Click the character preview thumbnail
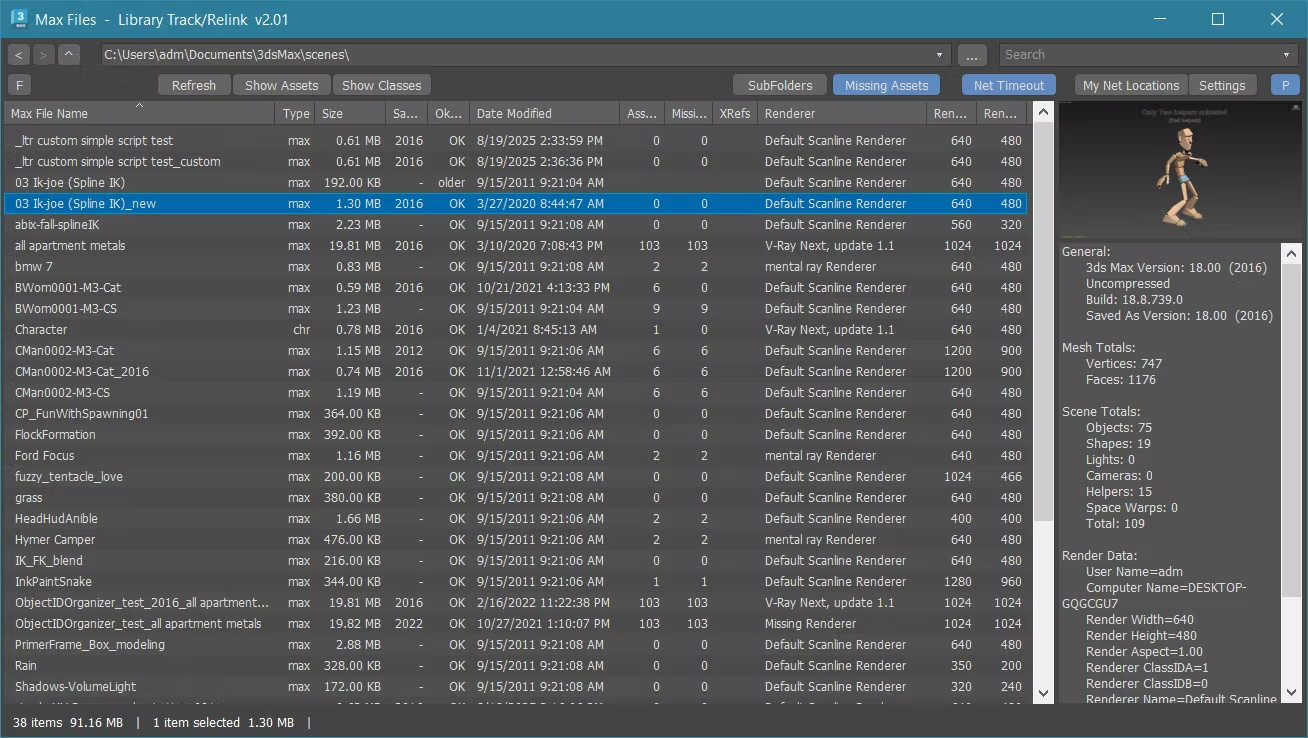1308x738 pixels. click(1180, 172)
